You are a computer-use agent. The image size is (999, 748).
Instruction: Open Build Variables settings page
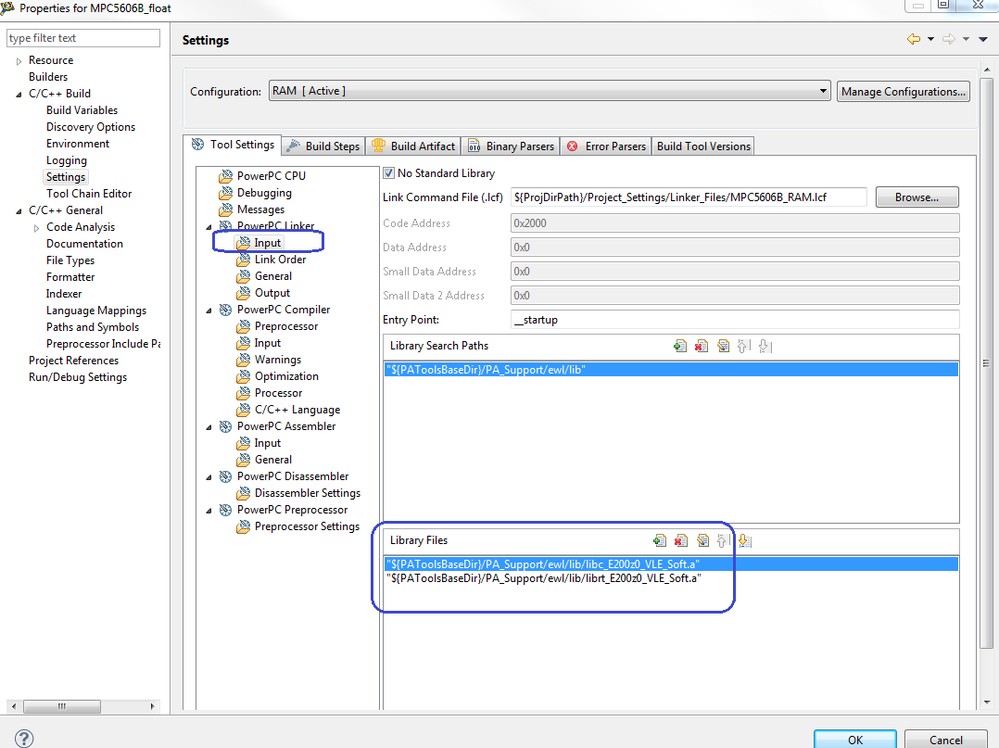tap(82, 110)
